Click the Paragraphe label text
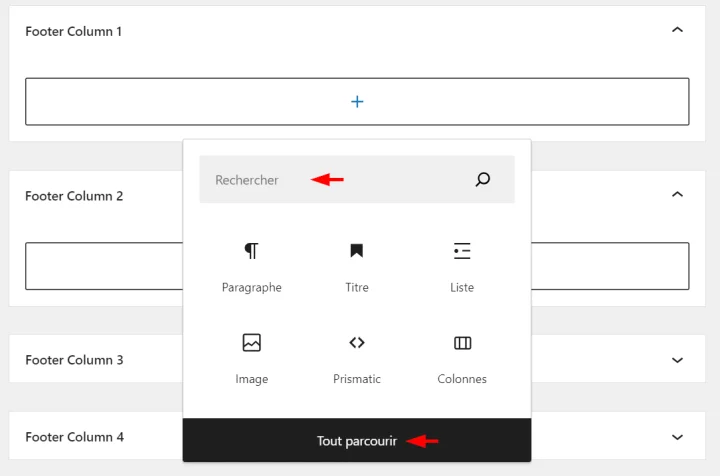 pyautogui.click(x=252, y=287)
